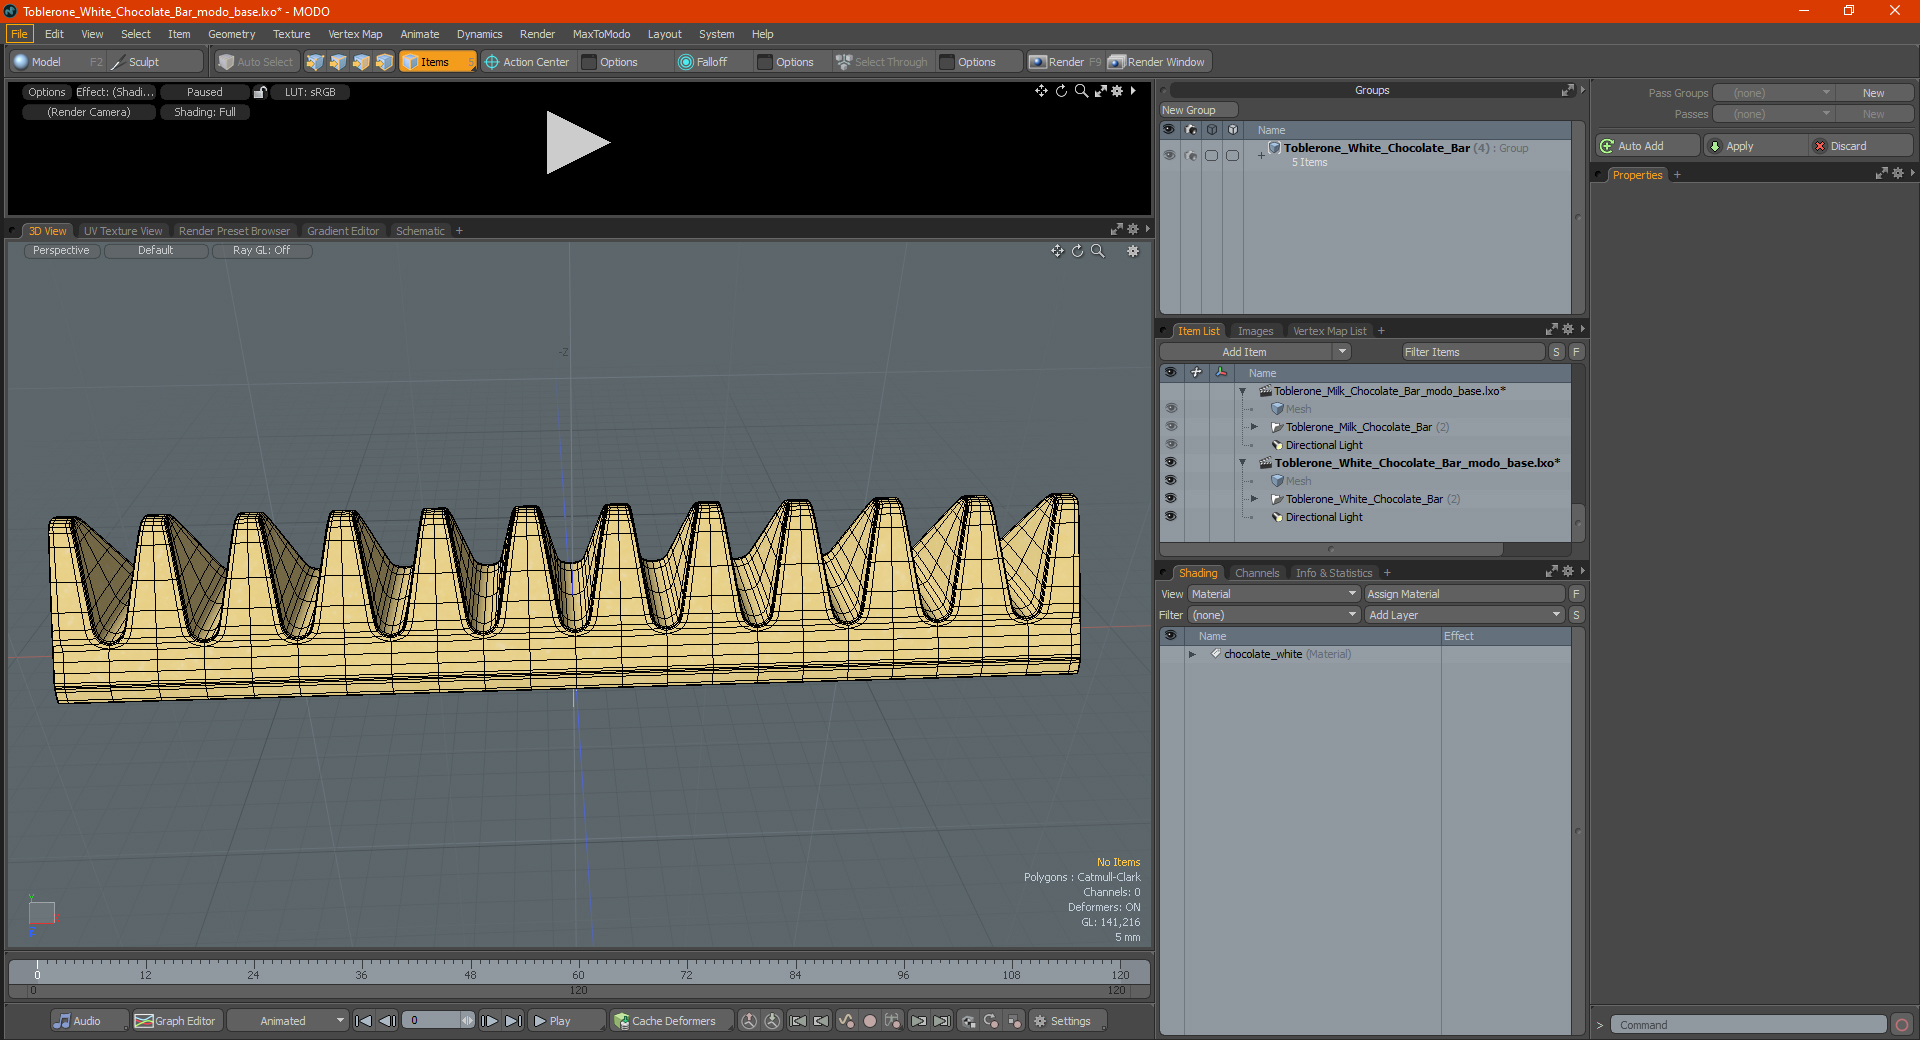Click New Group button
This screenshot has width=1920, height=1040.
coord(1198,110)
